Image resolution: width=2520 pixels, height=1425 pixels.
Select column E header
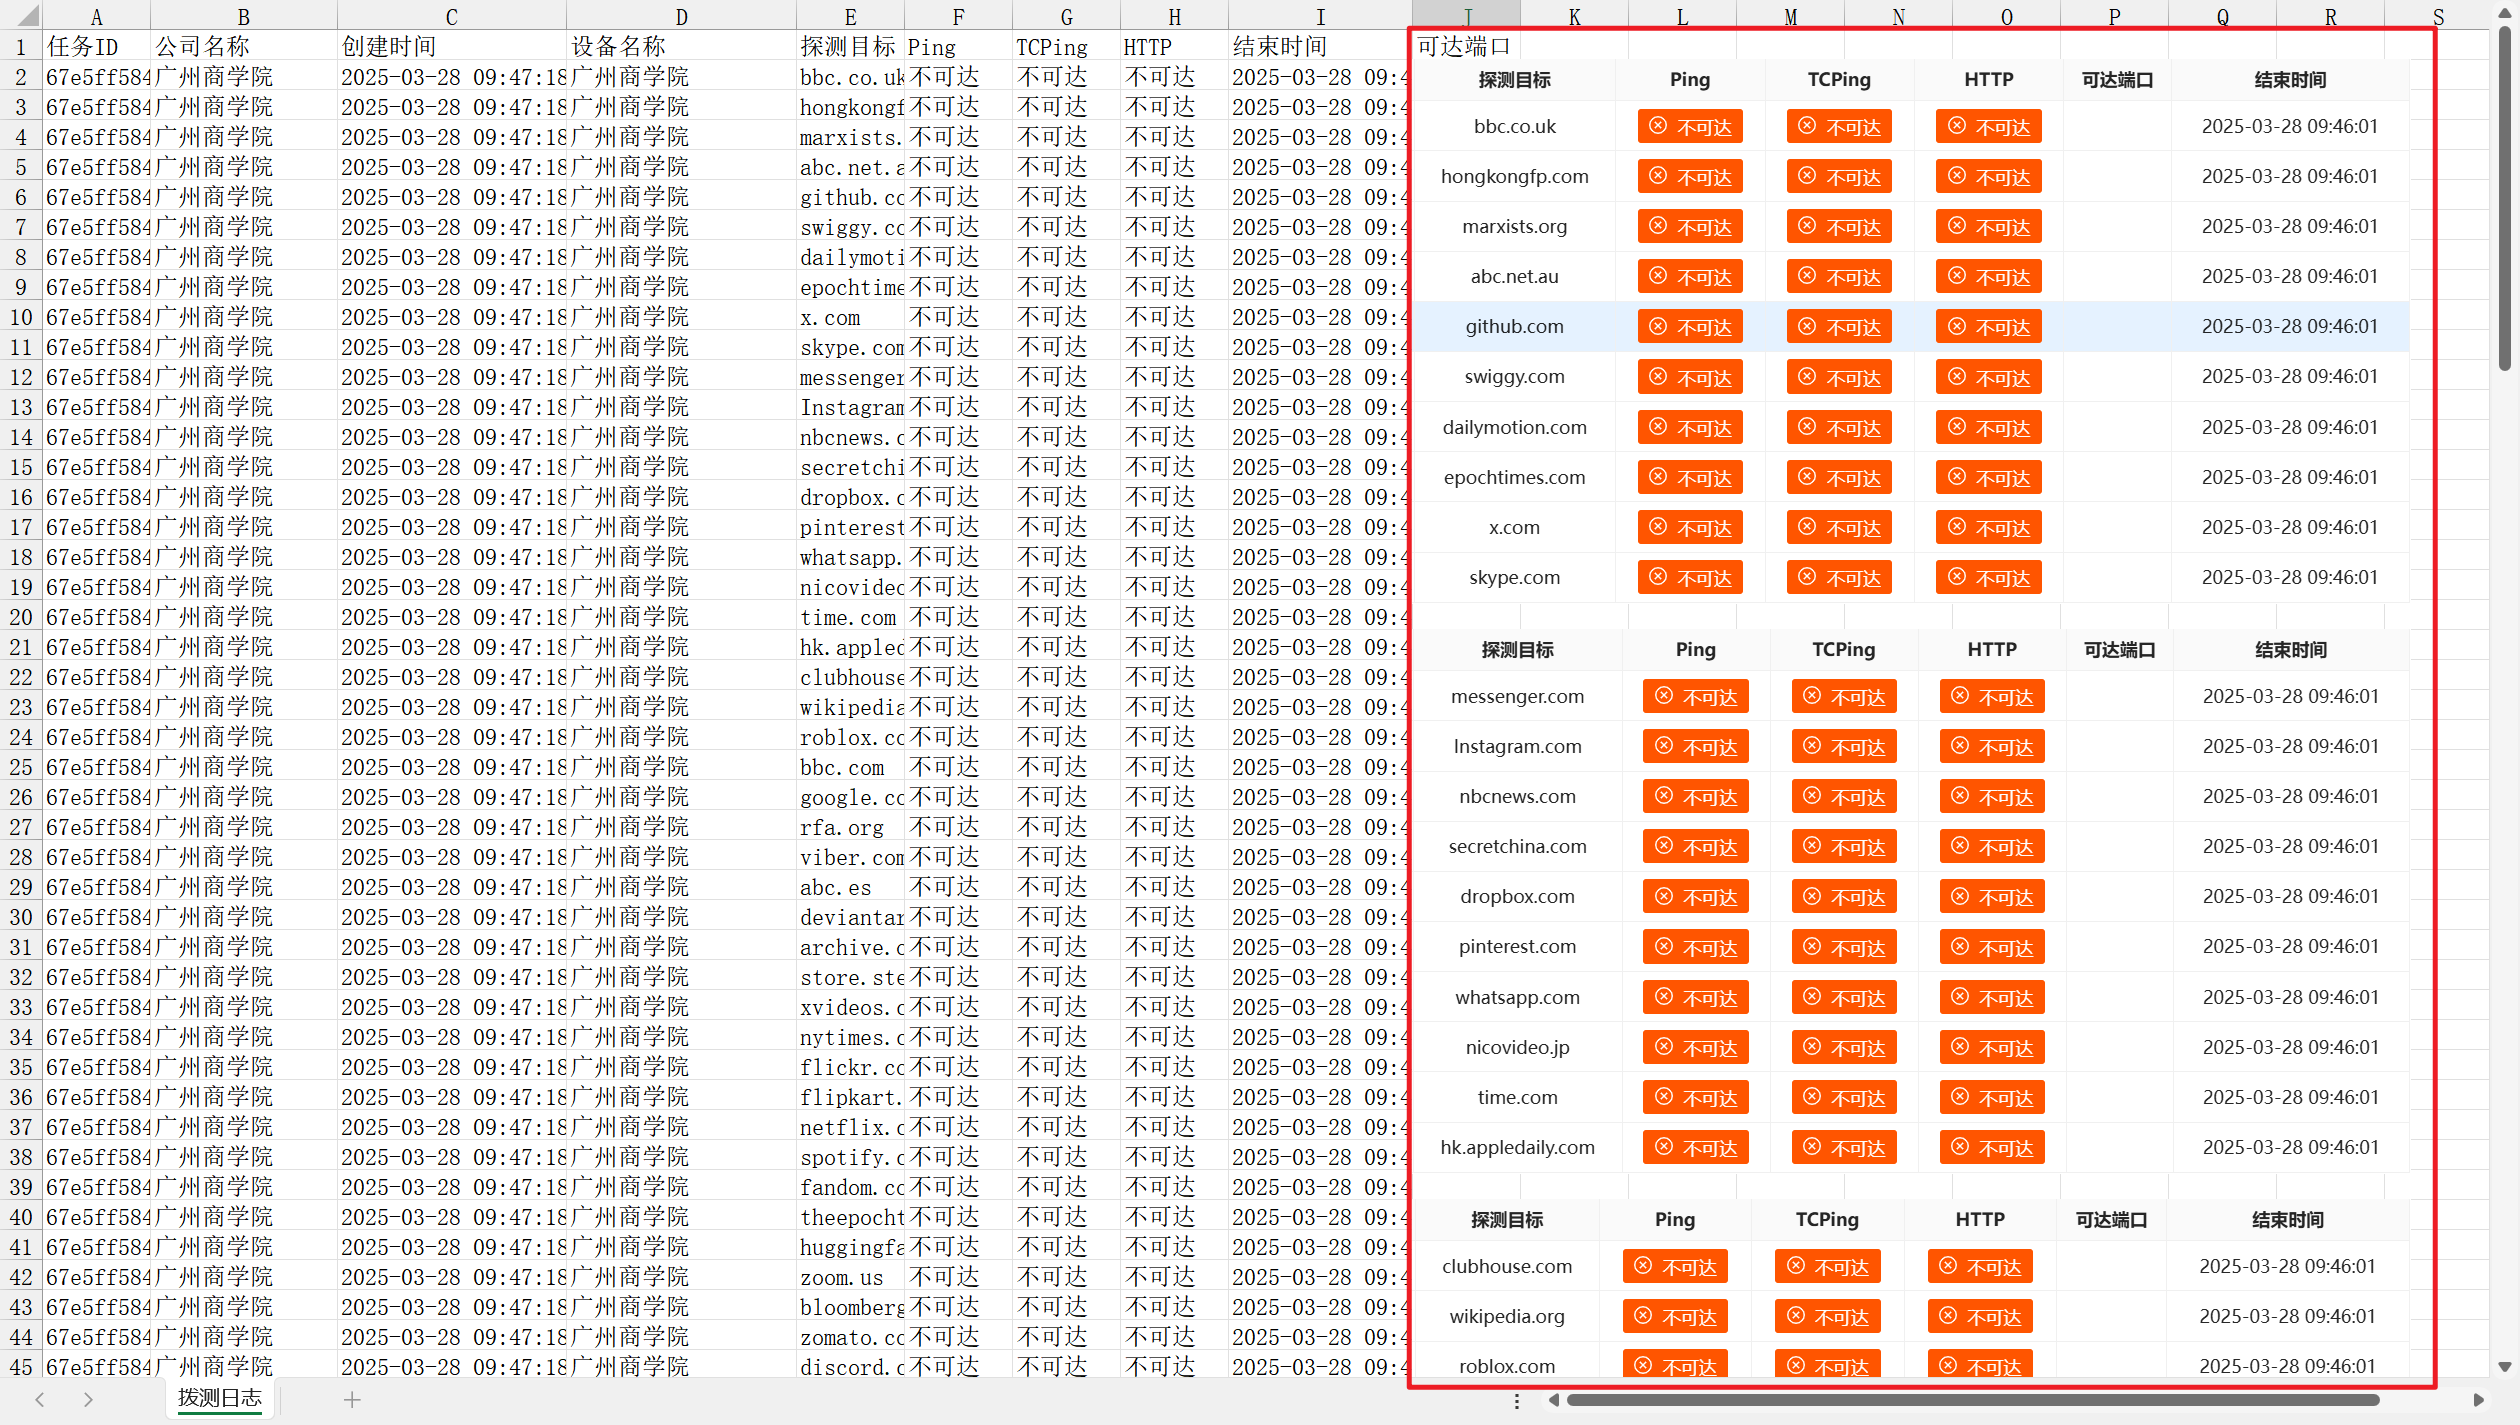(850, 16)
